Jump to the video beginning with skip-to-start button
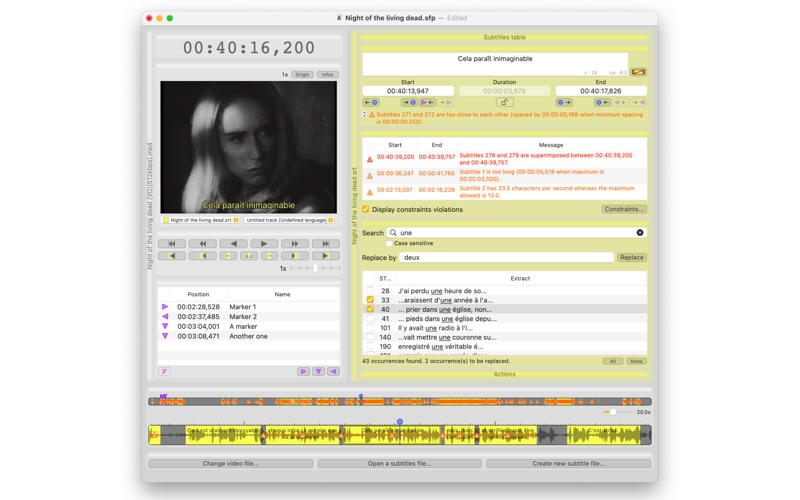The image size is (800, 500). 172,244
